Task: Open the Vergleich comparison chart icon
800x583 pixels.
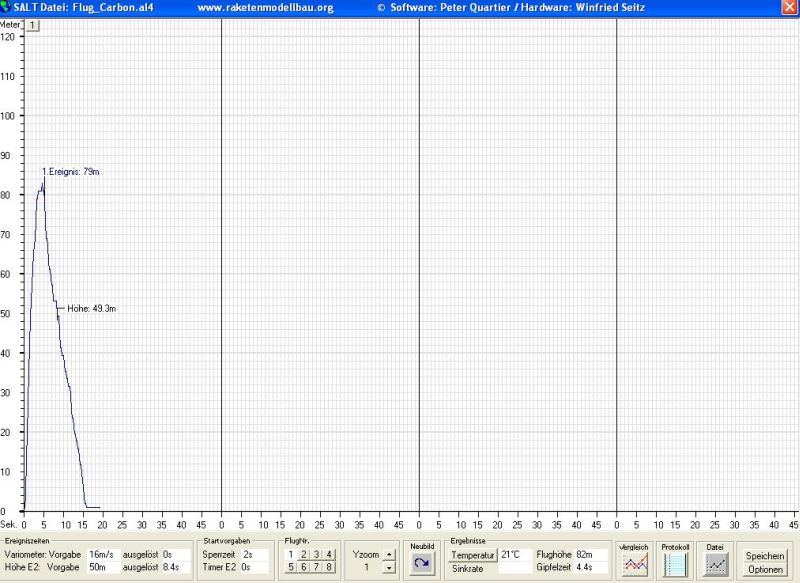Action: (x=634, y=564)
